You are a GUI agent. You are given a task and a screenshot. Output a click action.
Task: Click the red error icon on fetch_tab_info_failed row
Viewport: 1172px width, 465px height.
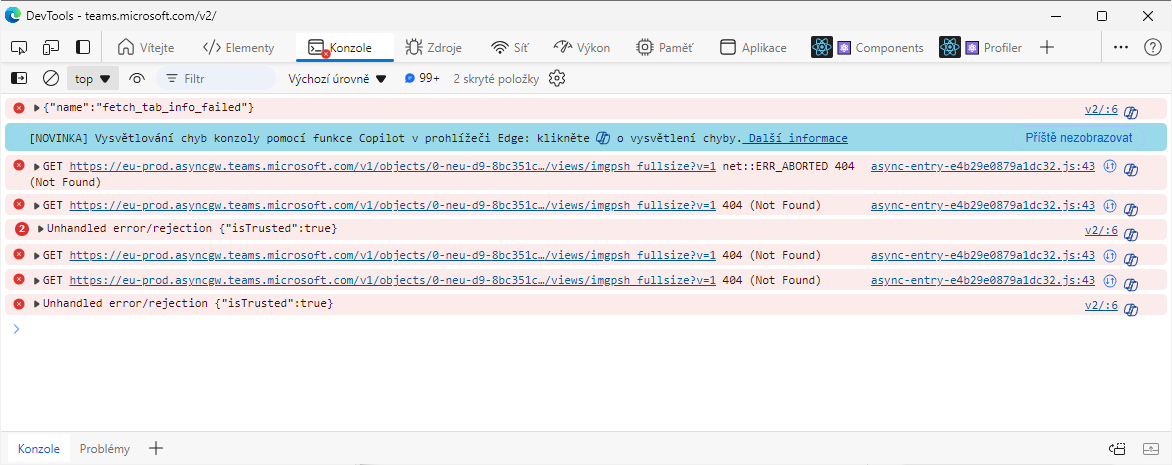click(19, 108)
